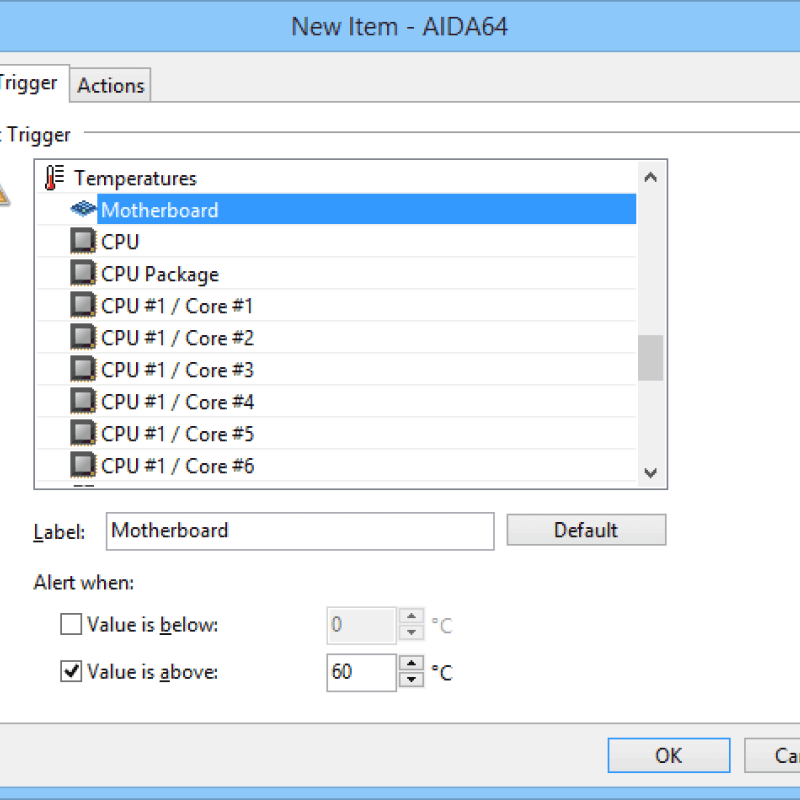This screenshot has height=800, width=800.
Task: Select the CPU #1 / Core #6 sensor icon
Action: (82, 465)
